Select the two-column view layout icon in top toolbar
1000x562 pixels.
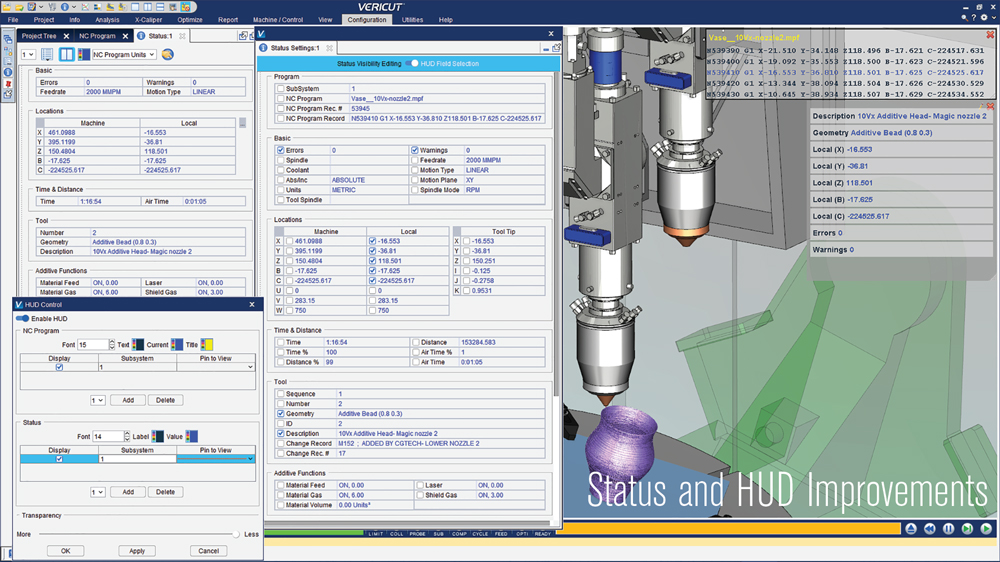[x=147, y=7]
